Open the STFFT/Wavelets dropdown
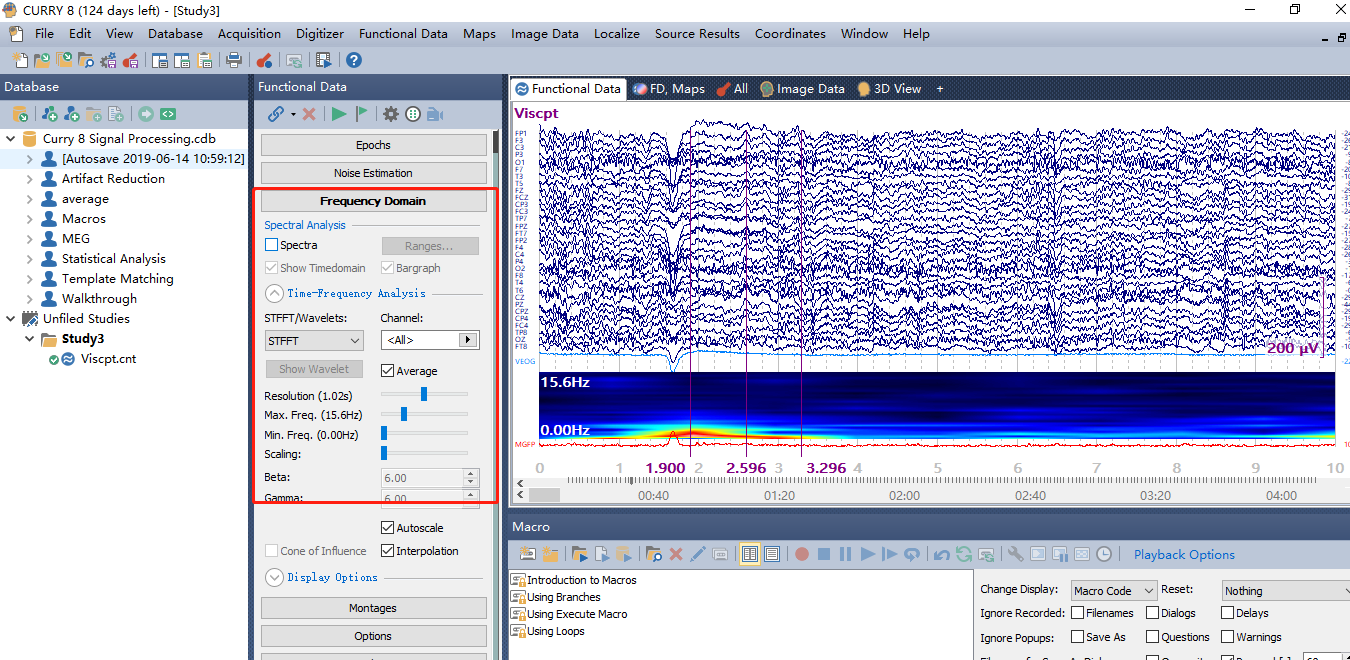The width and height of the screenshot is (1350, 660). tap(313, 340)
